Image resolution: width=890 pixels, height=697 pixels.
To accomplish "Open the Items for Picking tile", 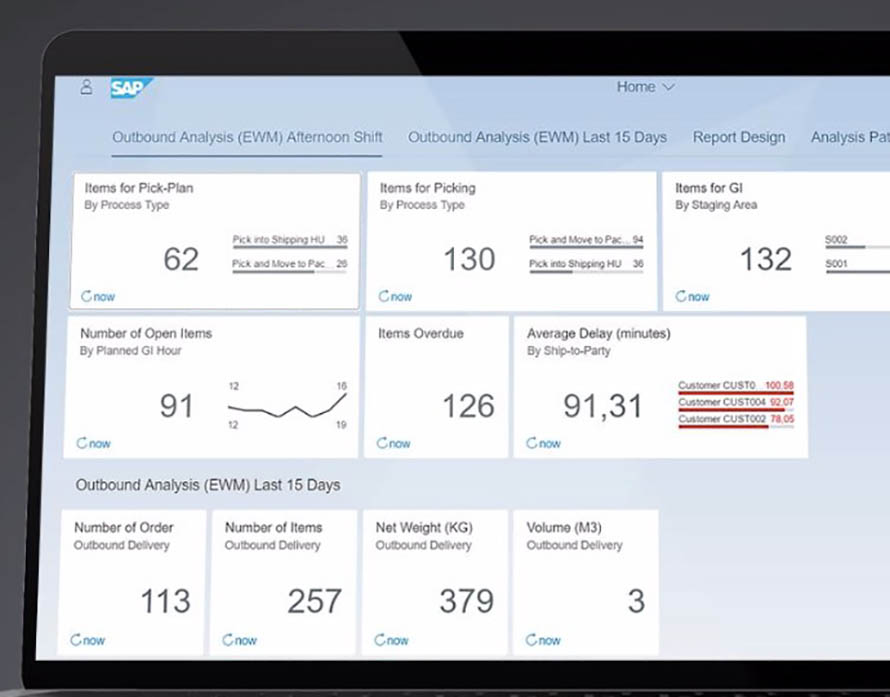I will point(511,241).
